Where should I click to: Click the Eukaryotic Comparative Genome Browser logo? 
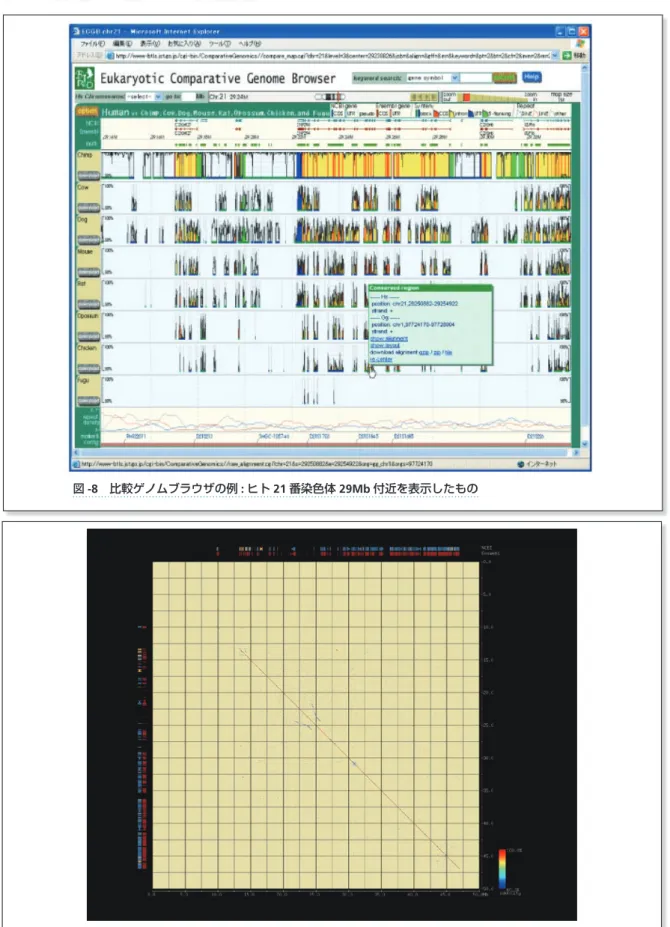(x=85, y=79)
